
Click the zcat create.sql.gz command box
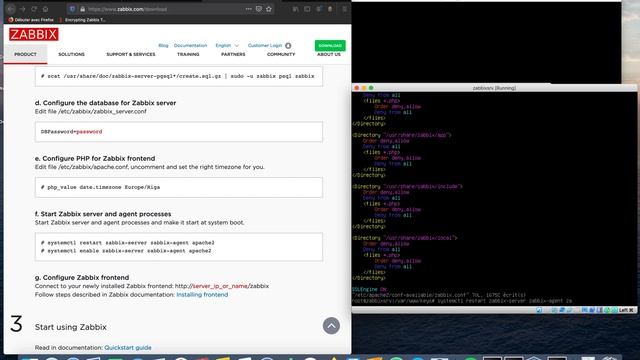(x=179, y=76)
